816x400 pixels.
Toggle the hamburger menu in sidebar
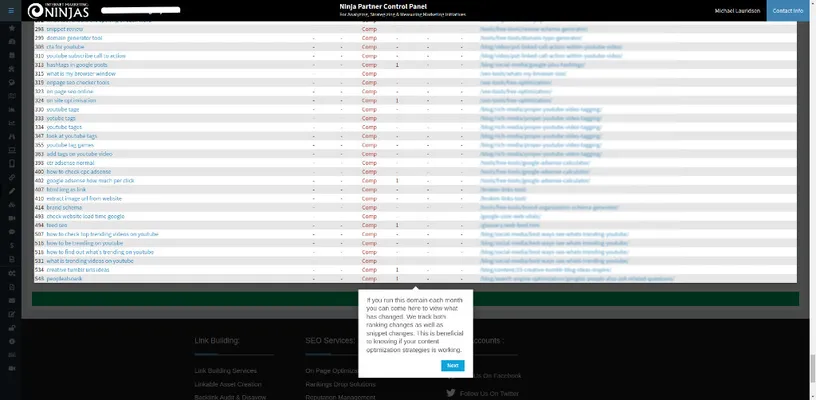[x=11, y=12]
